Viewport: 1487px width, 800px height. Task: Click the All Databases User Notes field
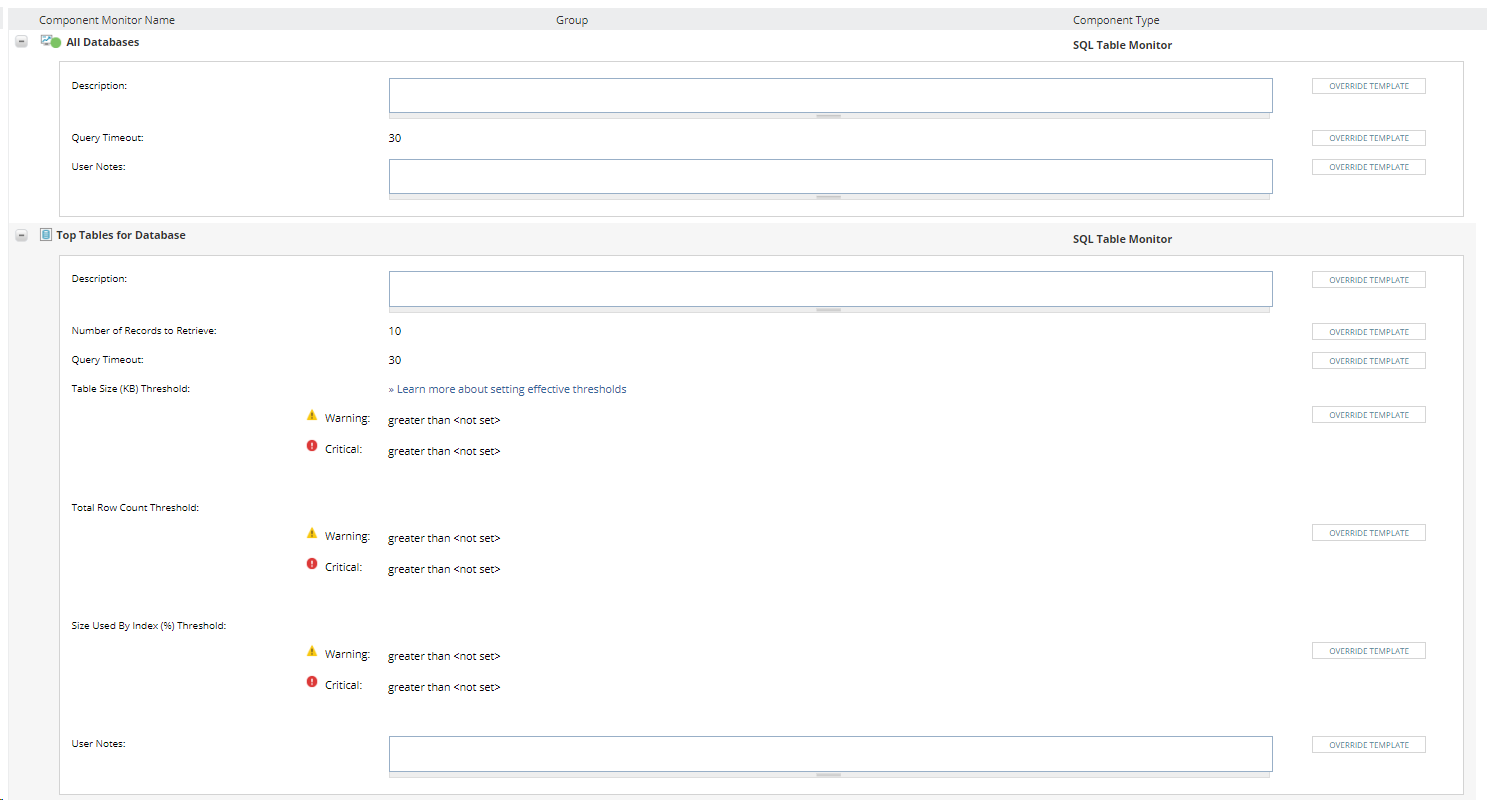click(830, 176)
